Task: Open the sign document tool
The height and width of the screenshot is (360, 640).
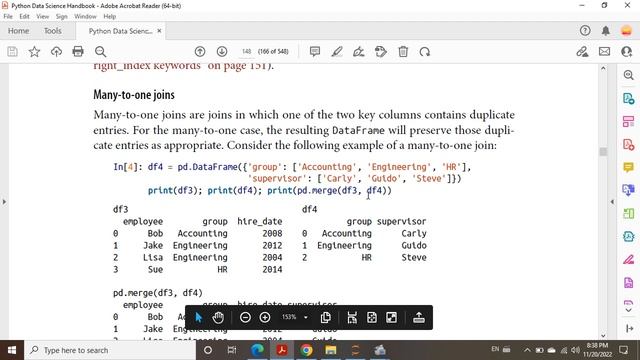Action: coord(359,51)
